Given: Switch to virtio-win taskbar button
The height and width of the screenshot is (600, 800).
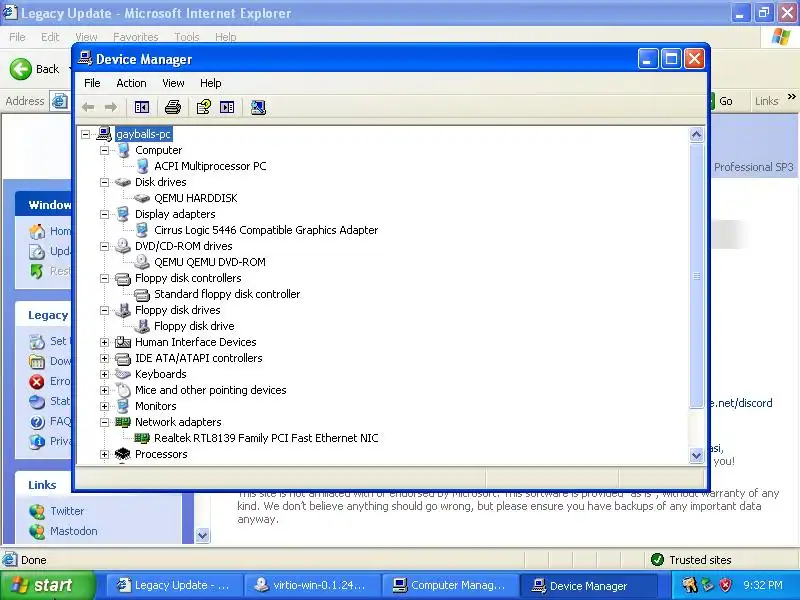Looking at the screenshot, I should click(312, 585).
